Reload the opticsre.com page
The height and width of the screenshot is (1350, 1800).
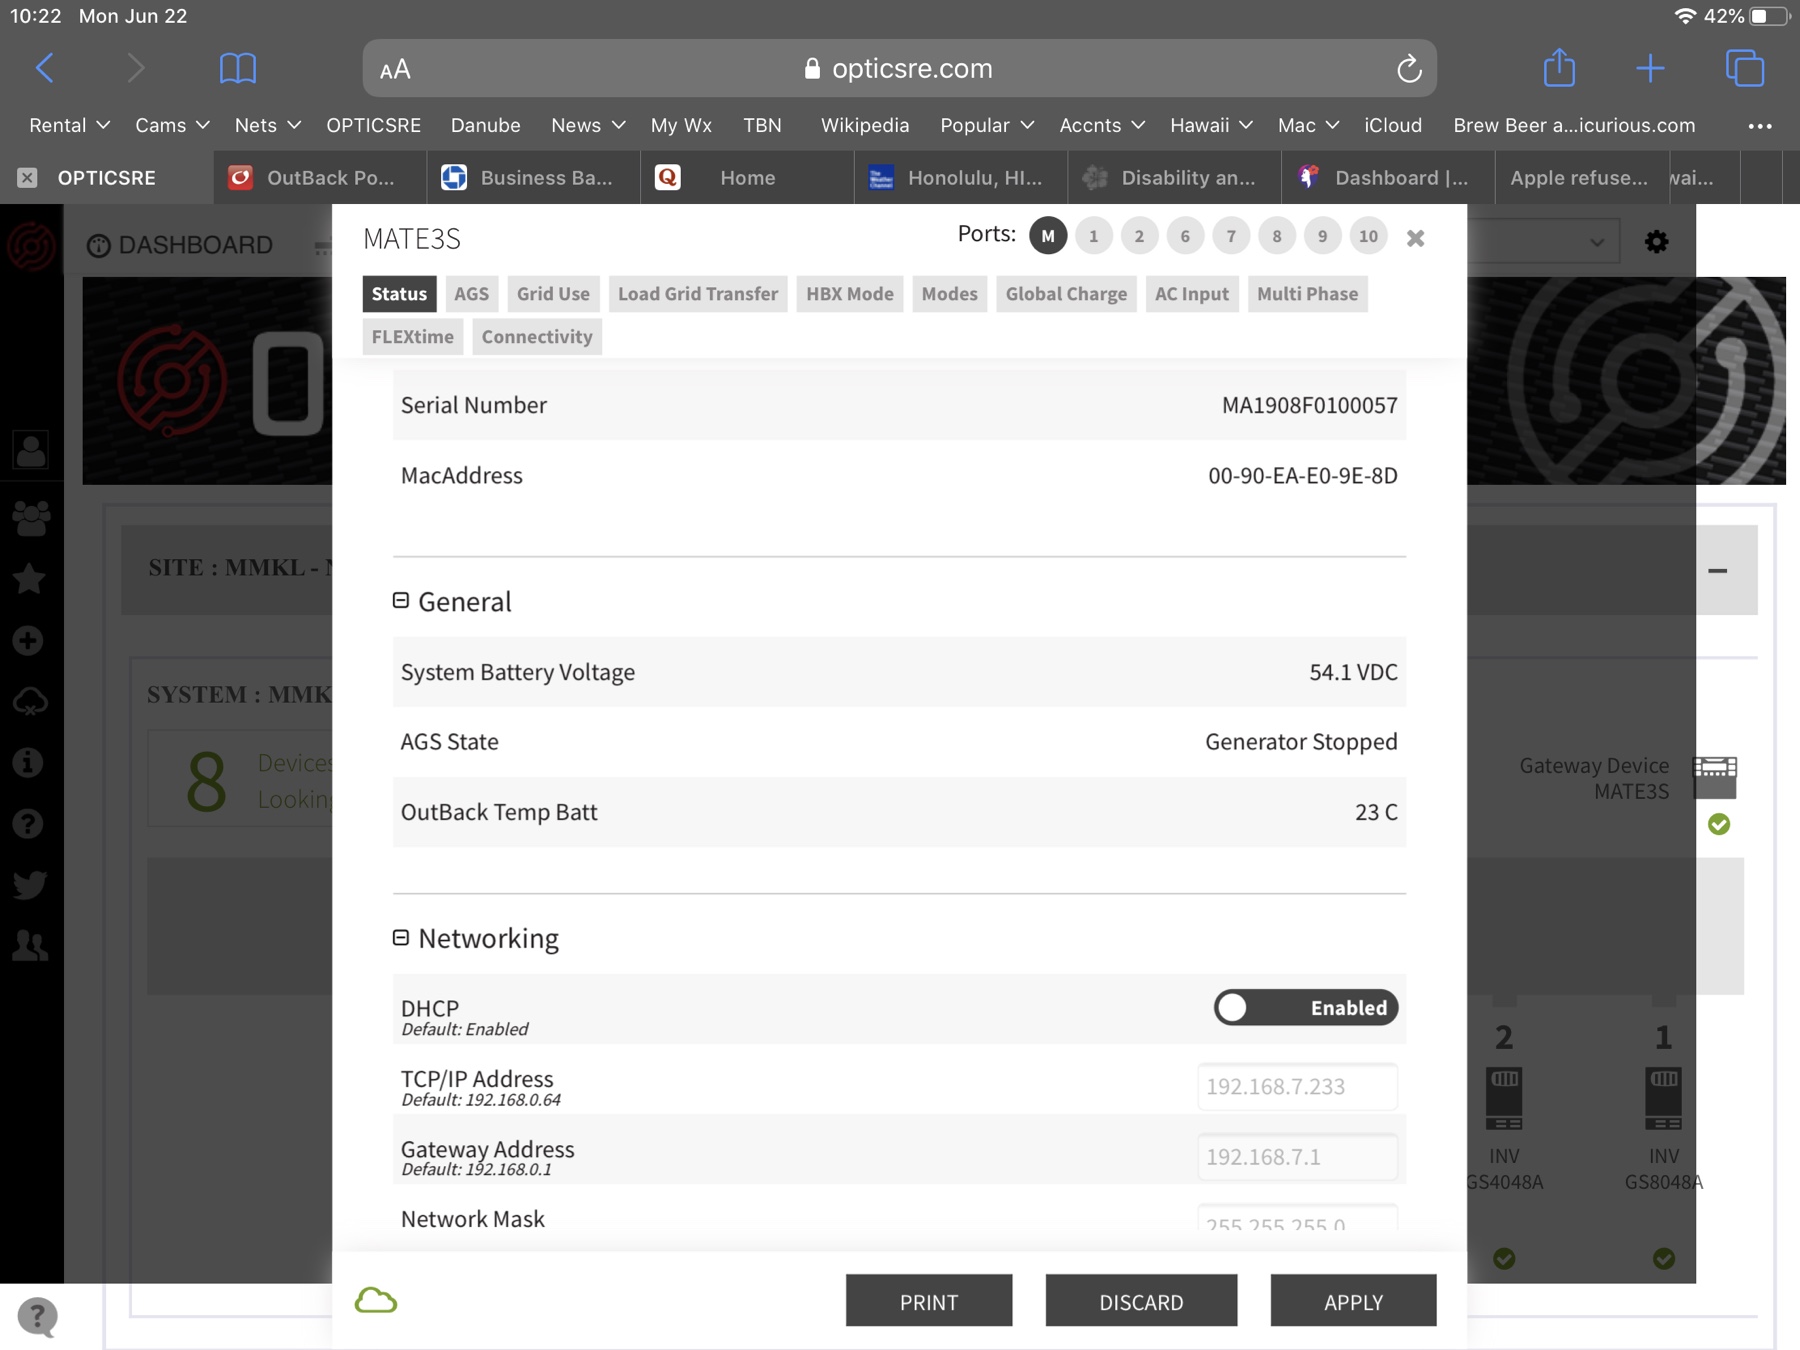click(1408, 68)
